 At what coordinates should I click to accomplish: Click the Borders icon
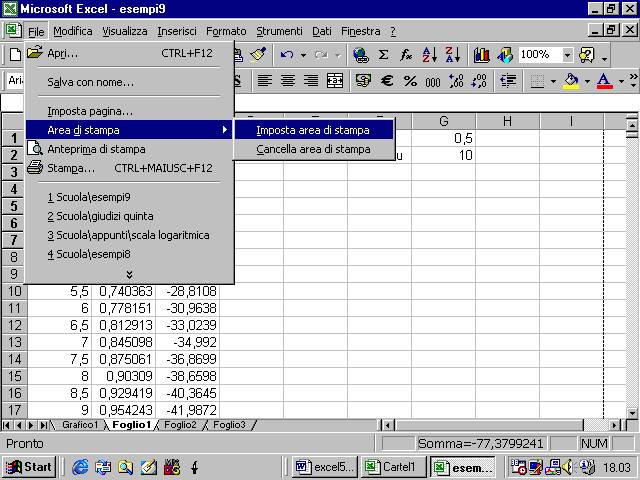(537, 81)
